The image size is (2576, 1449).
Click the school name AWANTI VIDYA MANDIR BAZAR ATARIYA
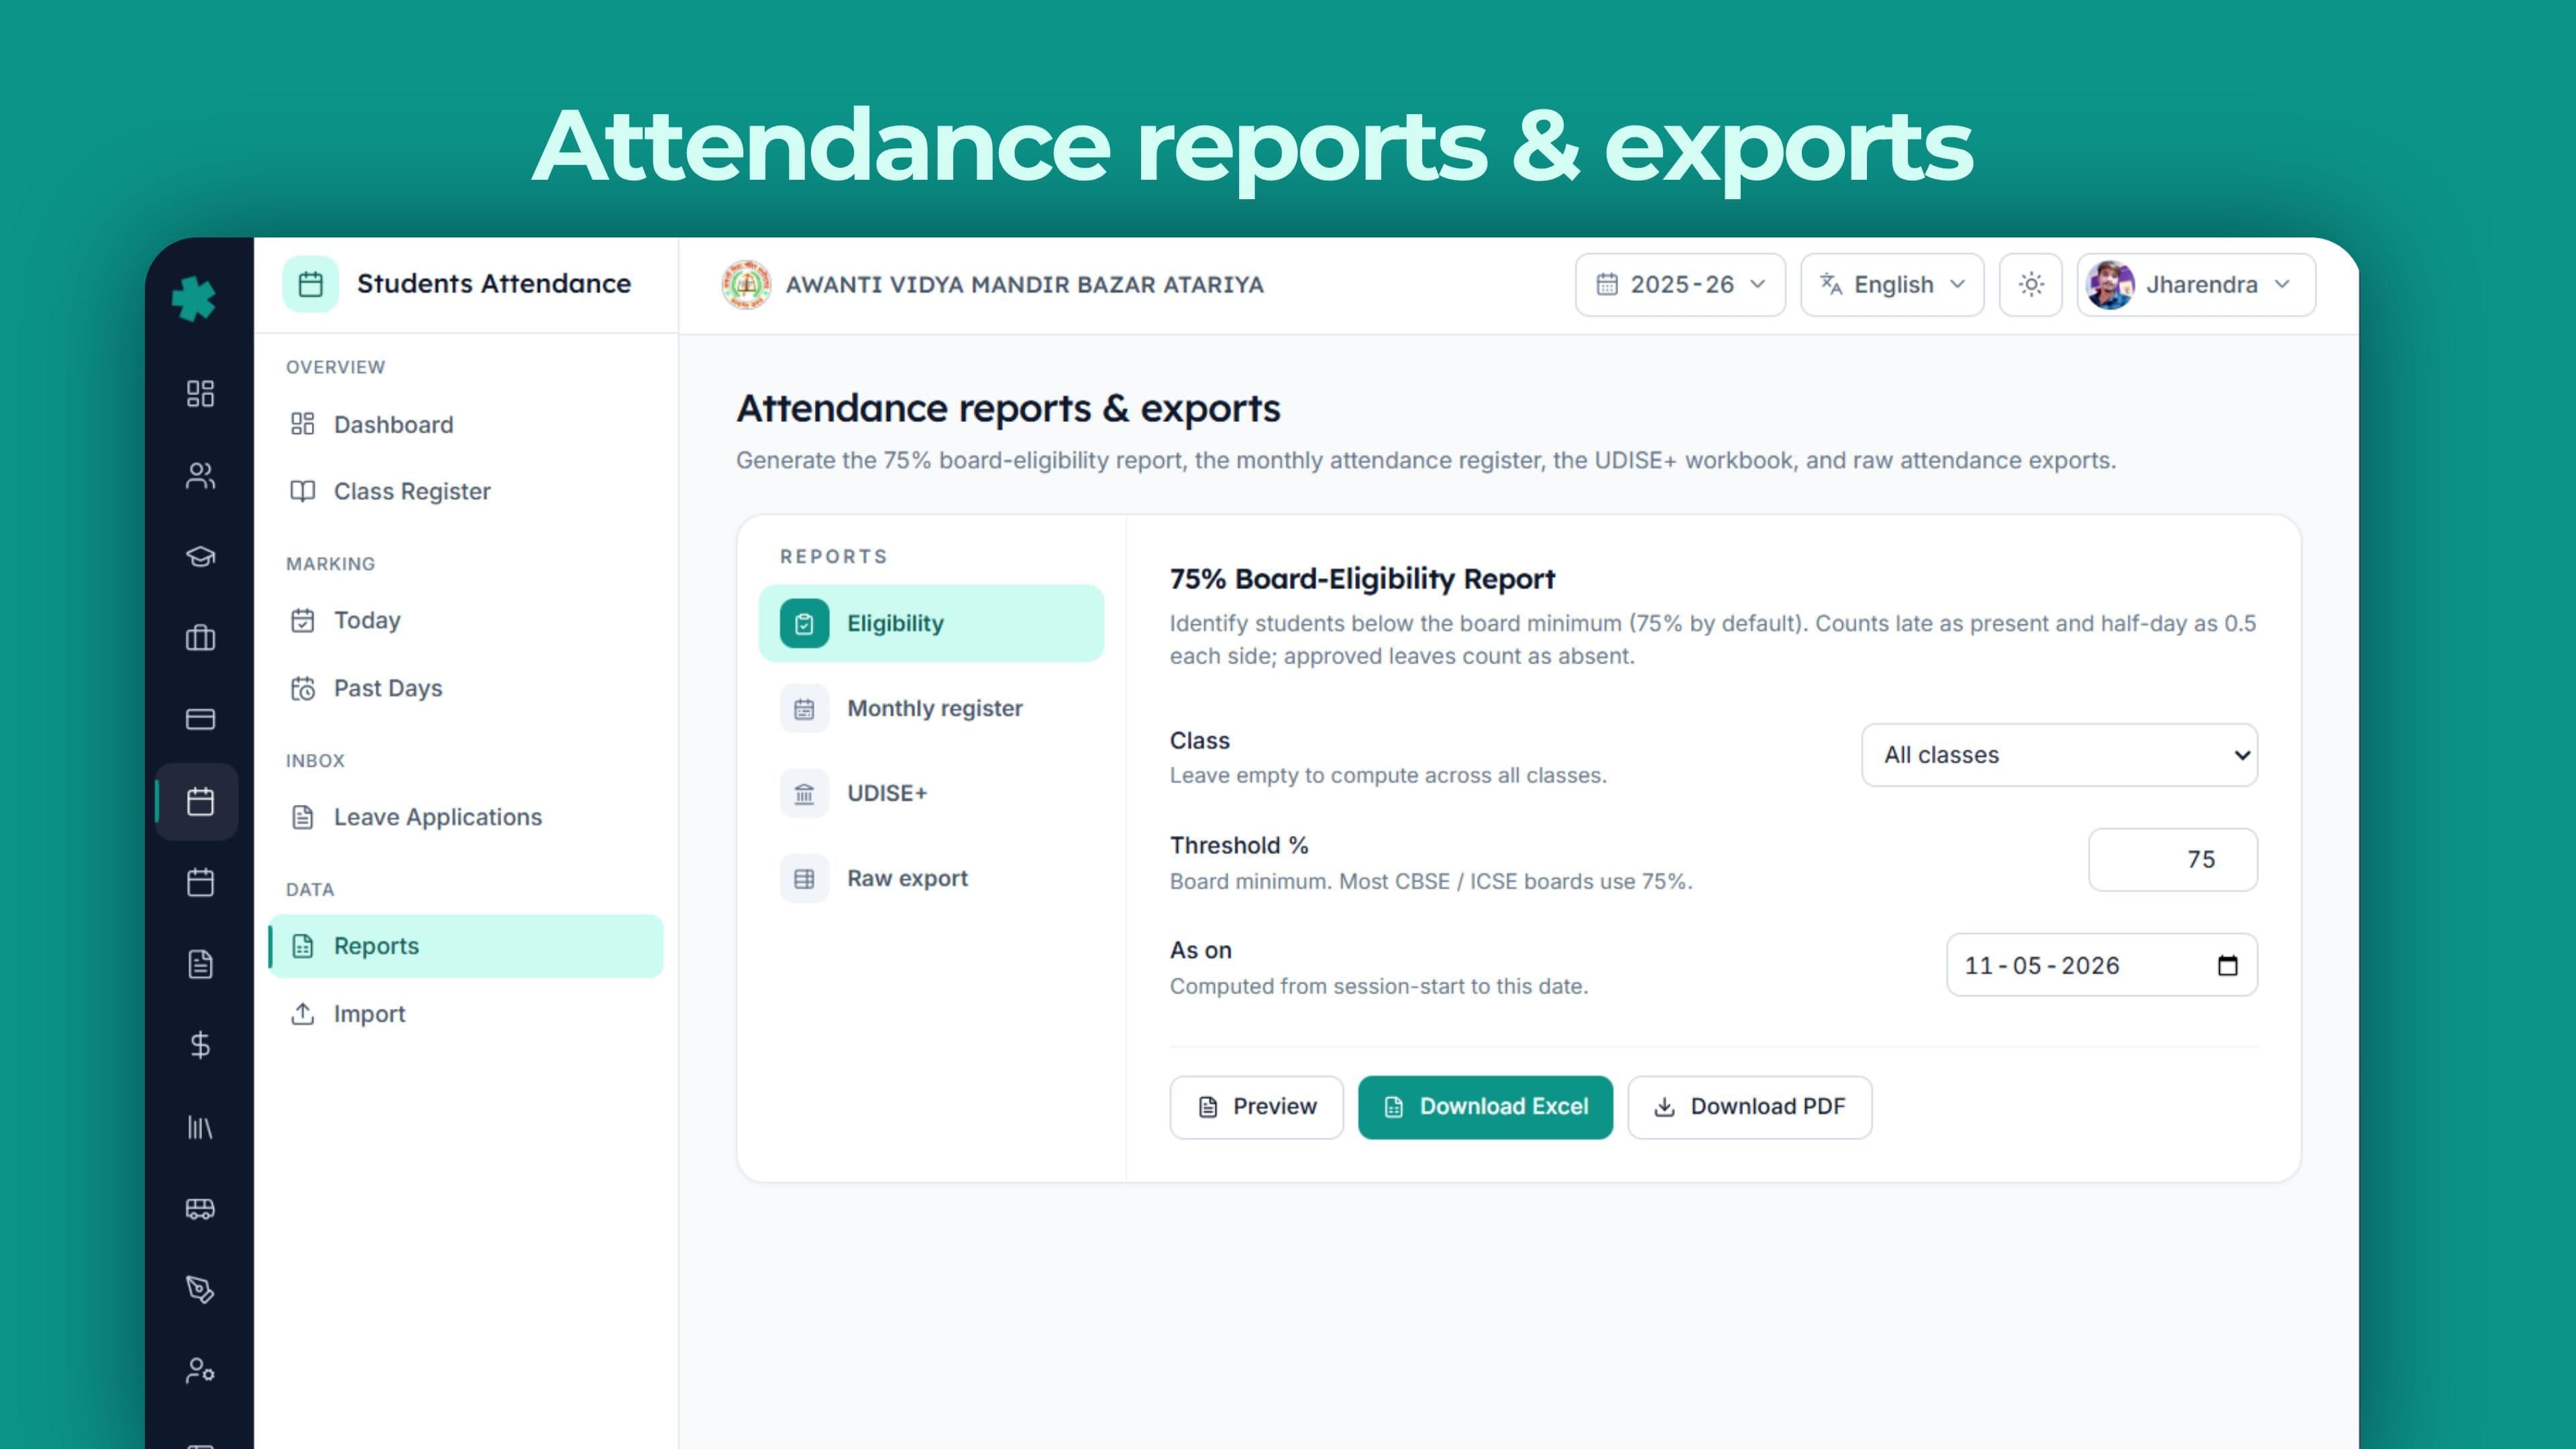click(1024, 285)
